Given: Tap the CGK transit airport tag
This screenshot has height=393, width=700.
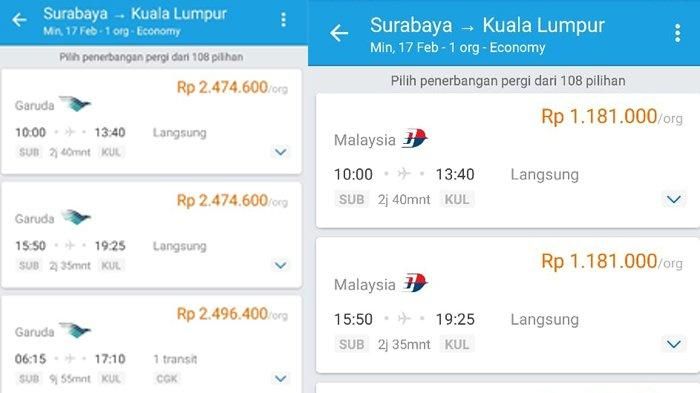Looking at the screenshot, I should [x=167, y=379].
